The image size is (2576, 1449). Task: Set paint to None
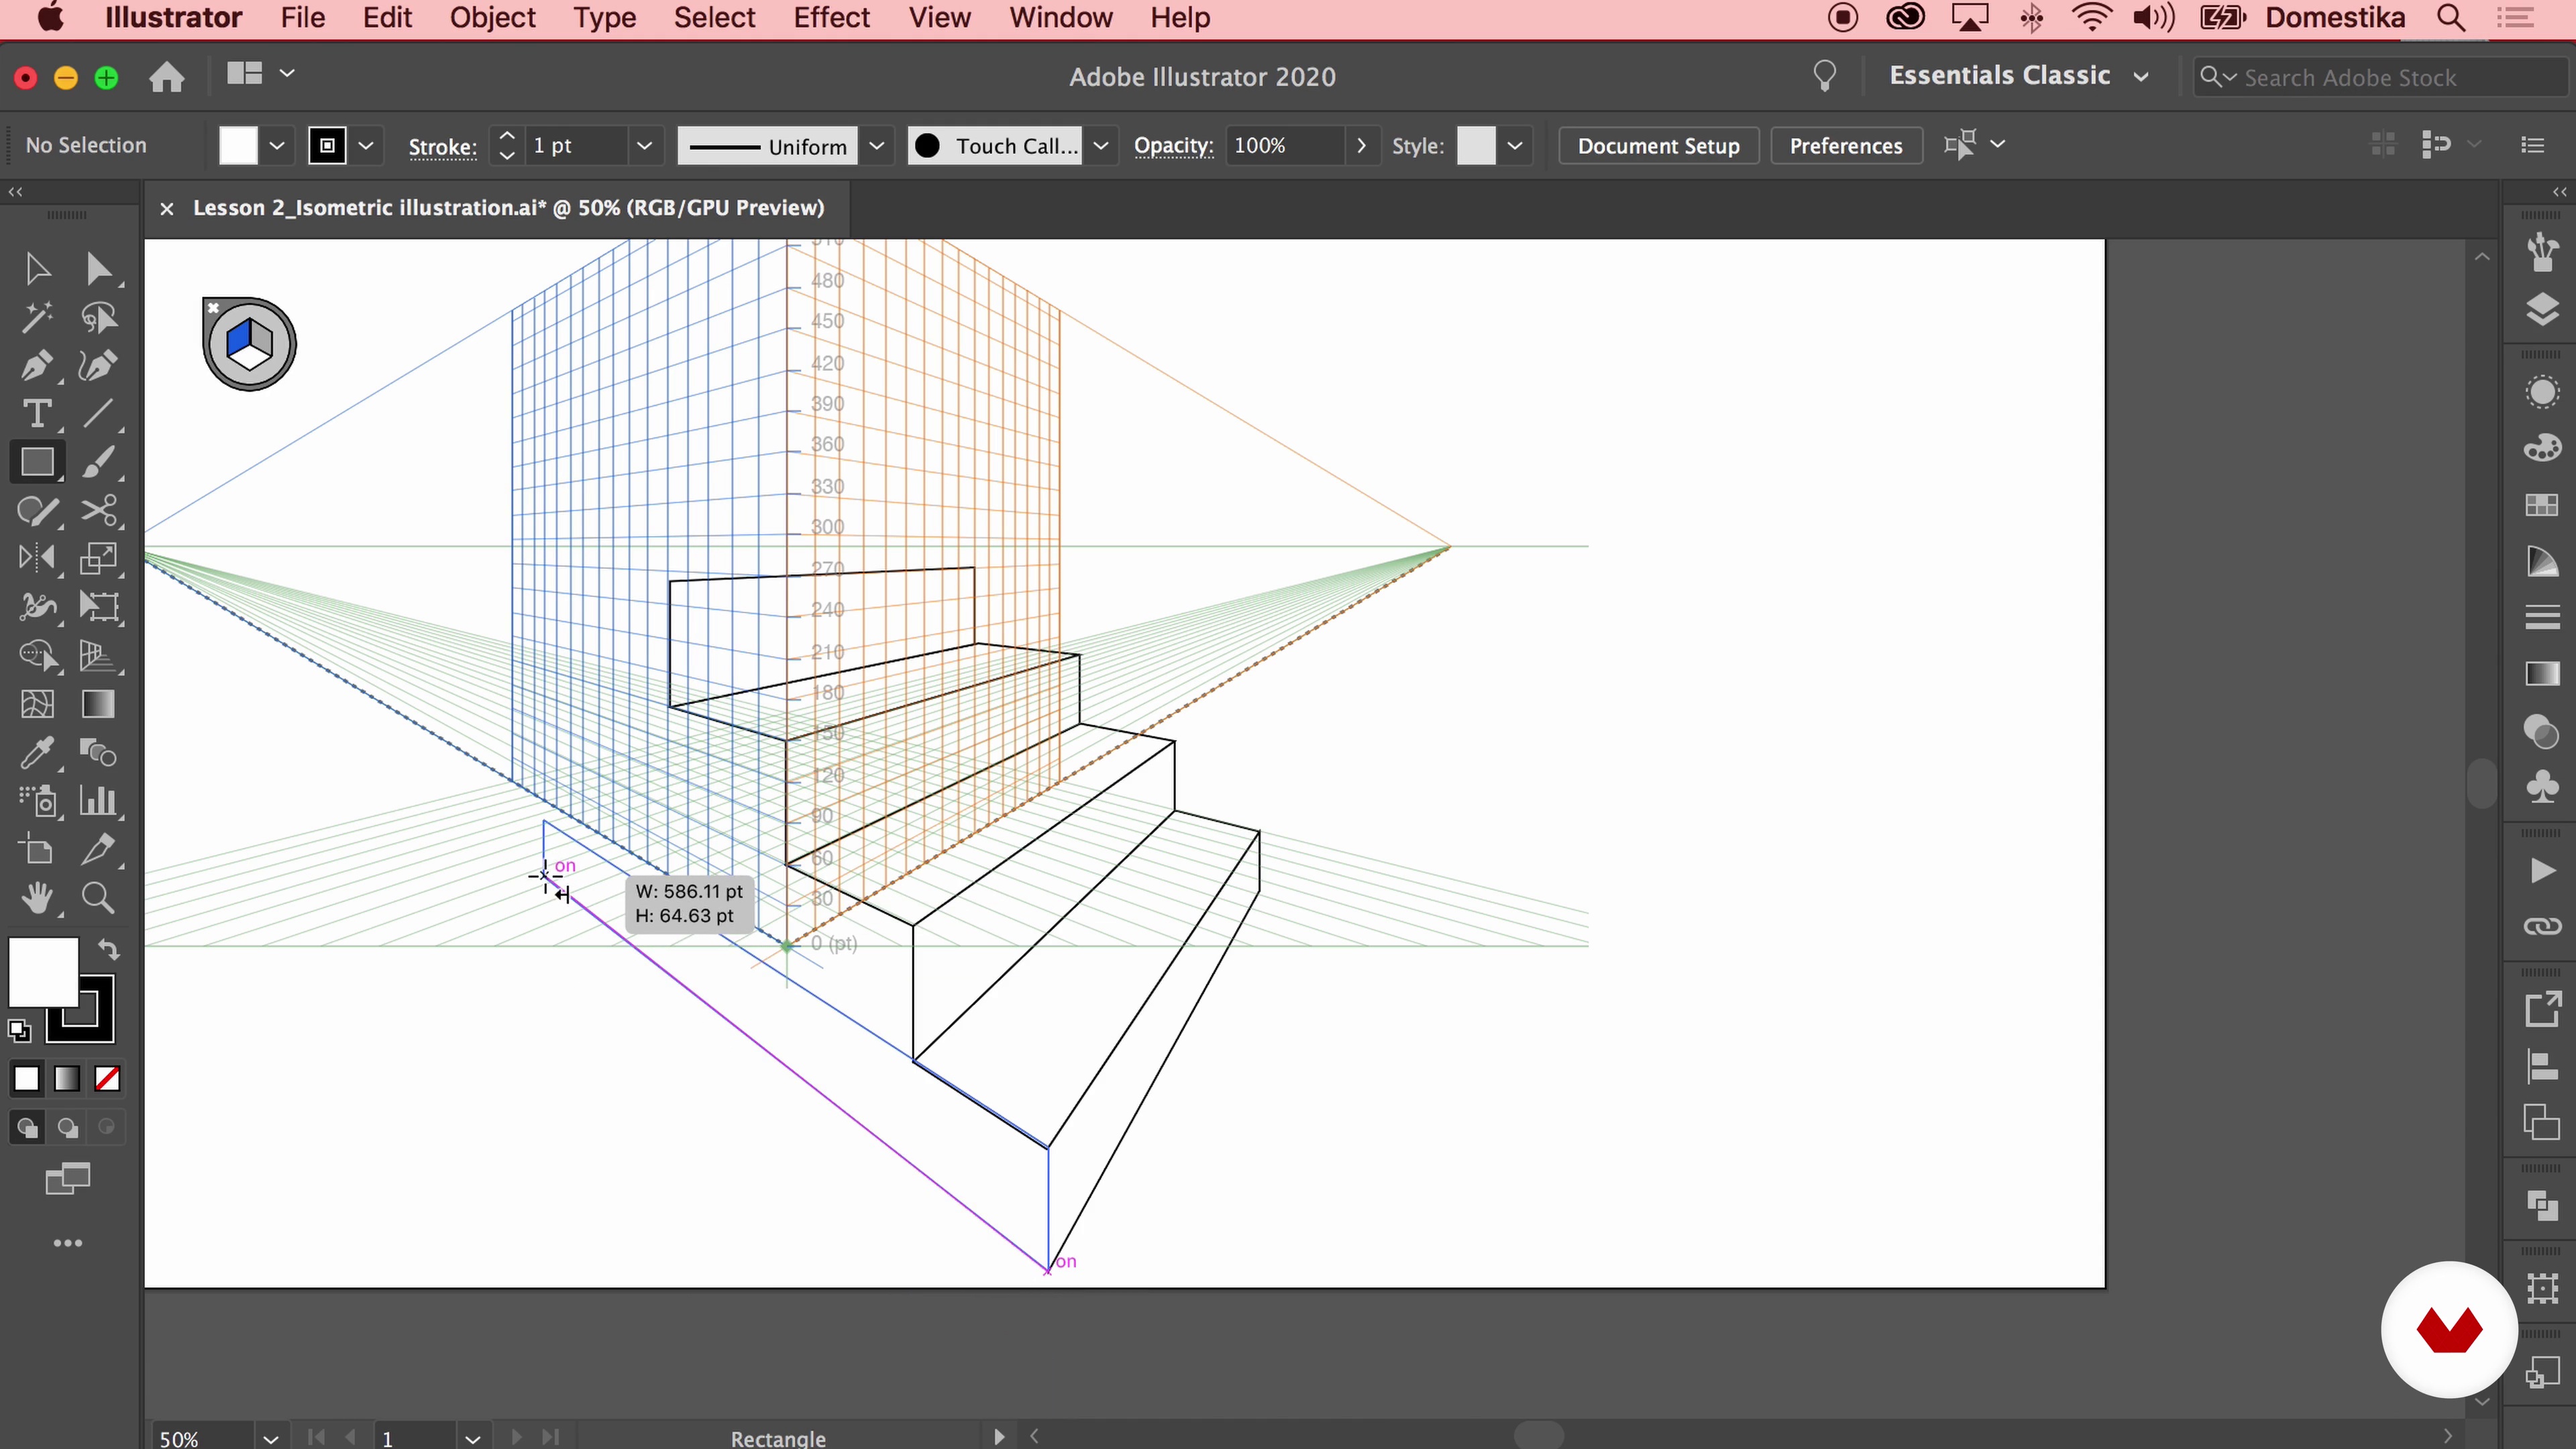pos(107,1079)
